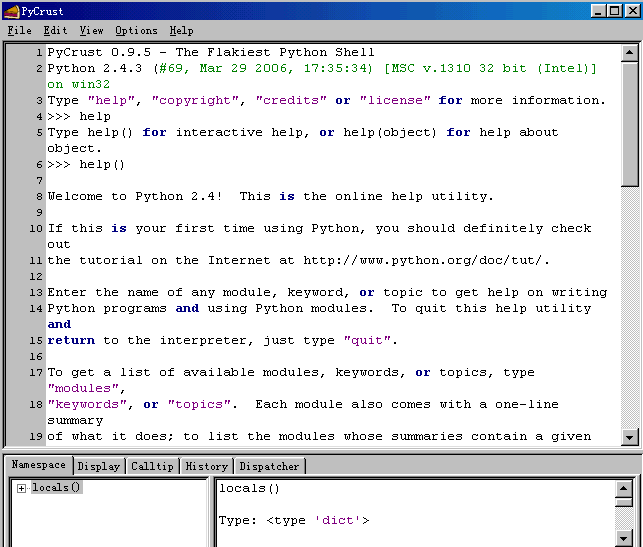Open the View menu

[91, 31]
